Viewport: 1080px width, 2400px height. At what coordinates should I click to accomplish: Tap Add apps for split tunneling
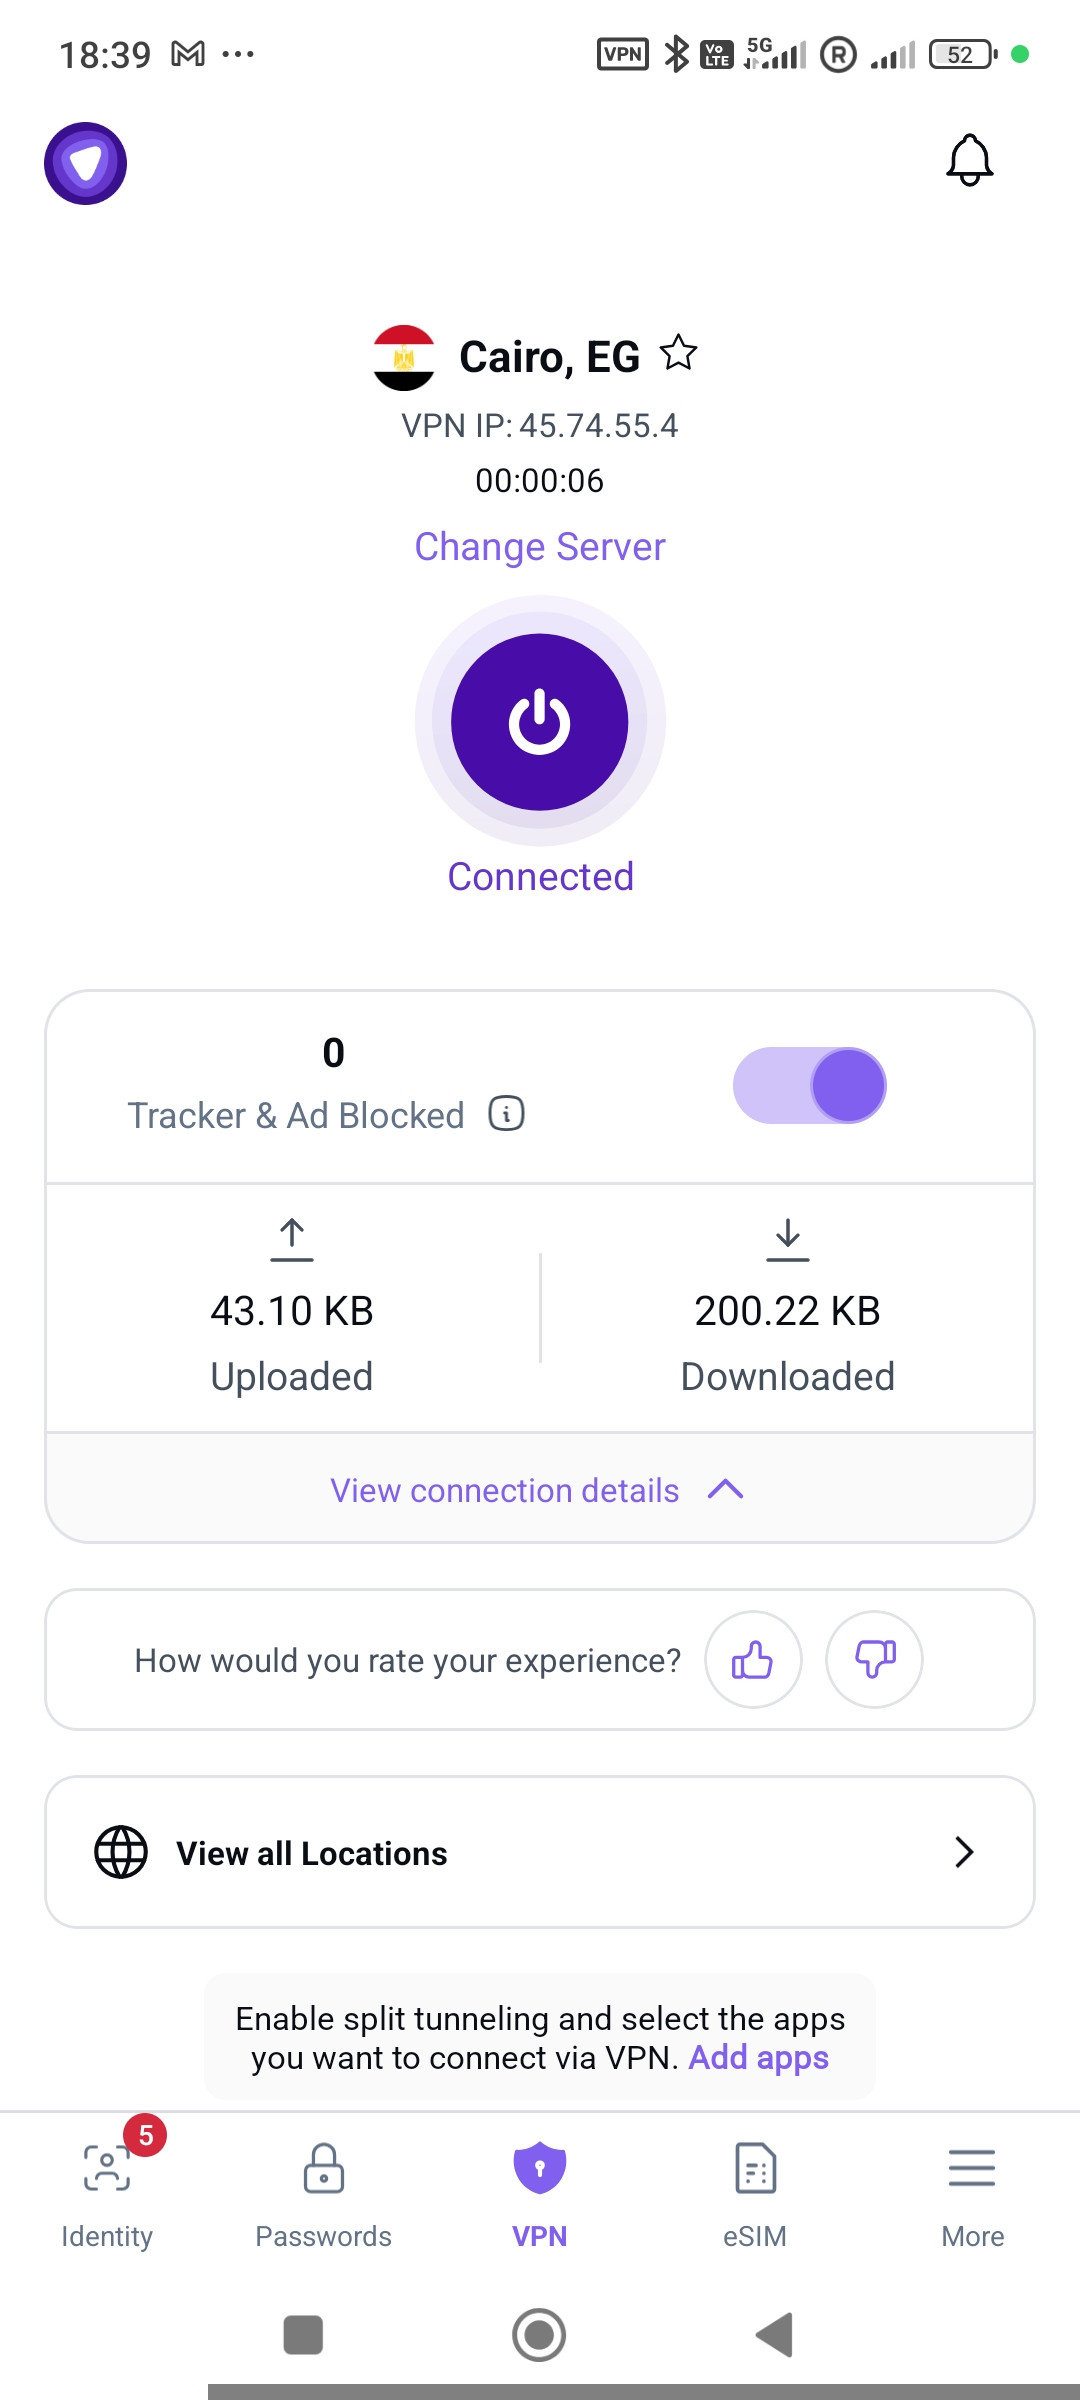click(759, 2057)
